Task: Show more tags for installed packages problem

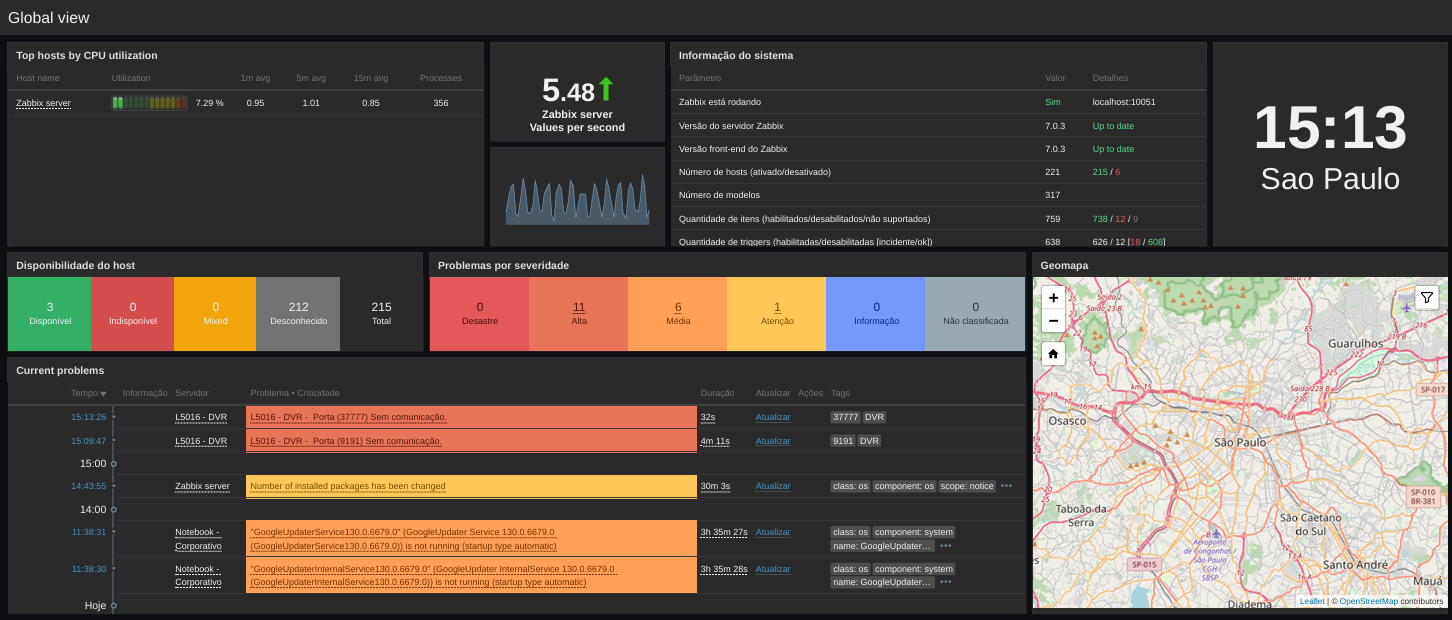Action: (1006, 486)
